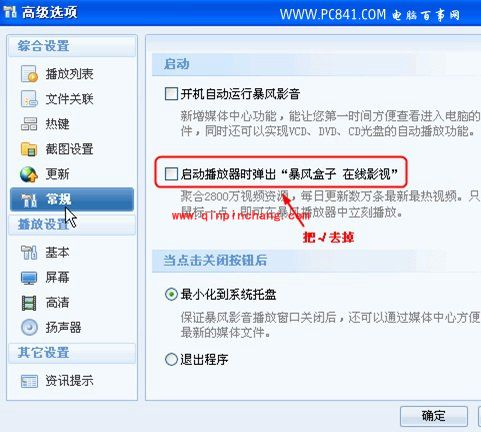The image size is (481, 432).
Task: Open the 扬声器 speaker icon
Action: tap(29, 328)
